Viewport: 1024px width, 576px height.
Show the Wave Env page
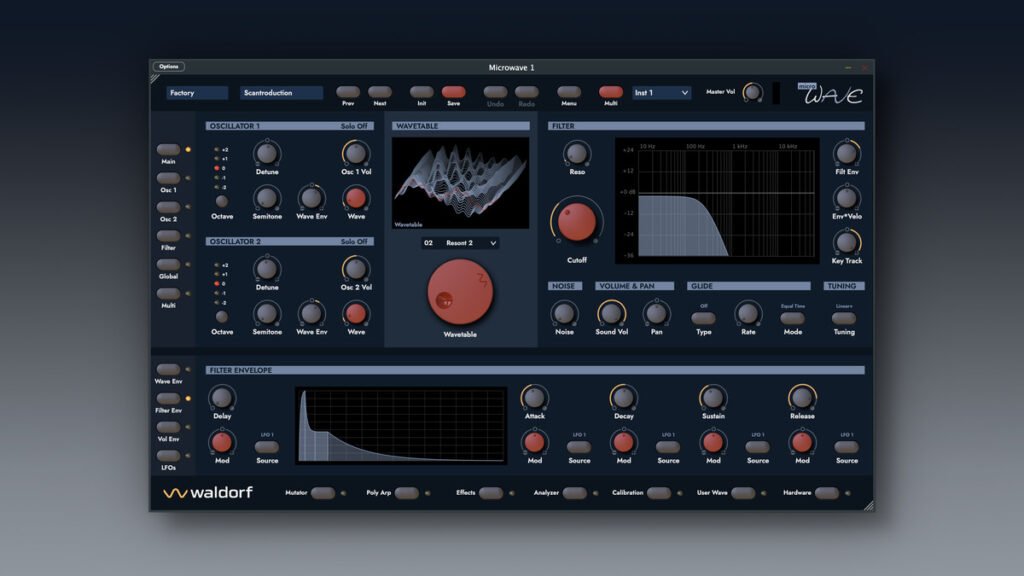pyautogui.click(x=168, y=370)
